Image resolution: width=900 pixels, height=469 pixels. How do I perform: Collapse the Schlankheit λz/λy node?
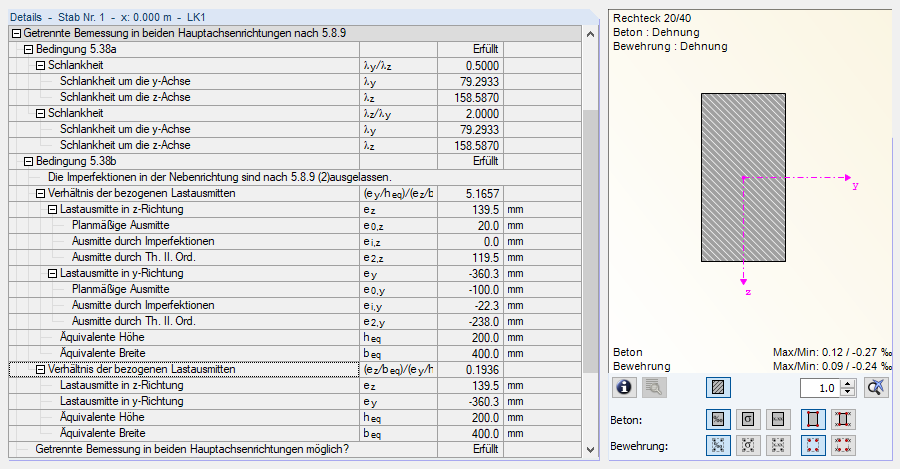pyautogui.click(x=40, y=114)
